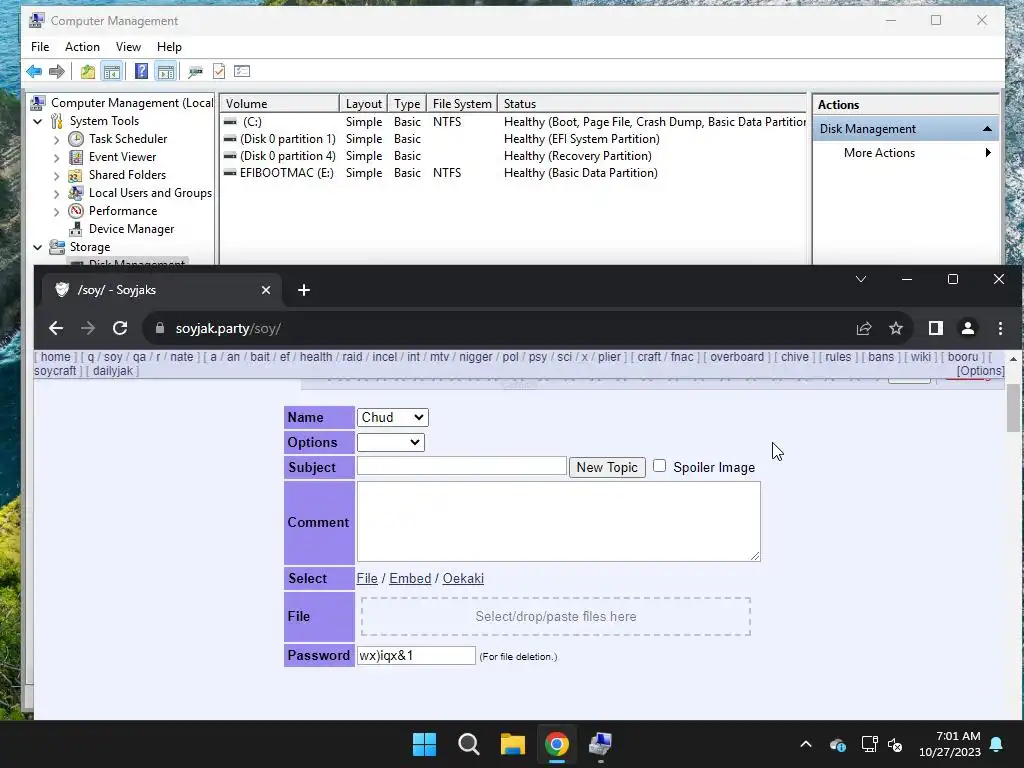Screen dimensions: 1024x768
Task: Click the Oekaki link
Action: tap(463, 579)
